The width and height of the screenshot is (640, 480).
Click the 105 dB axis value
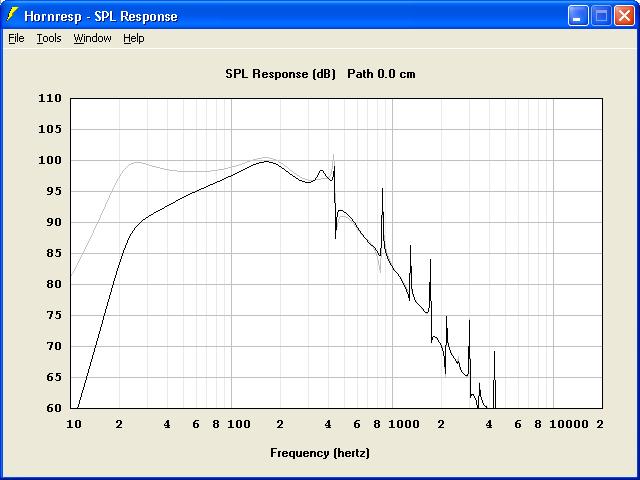[x=50, y=129]
